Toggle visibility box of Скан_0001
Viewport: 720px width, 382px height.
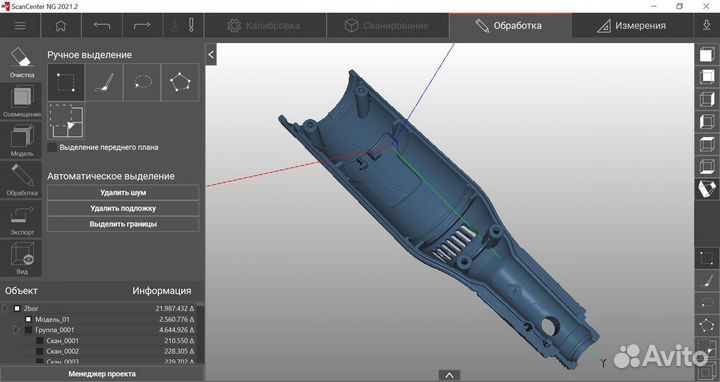coord(40,341)
